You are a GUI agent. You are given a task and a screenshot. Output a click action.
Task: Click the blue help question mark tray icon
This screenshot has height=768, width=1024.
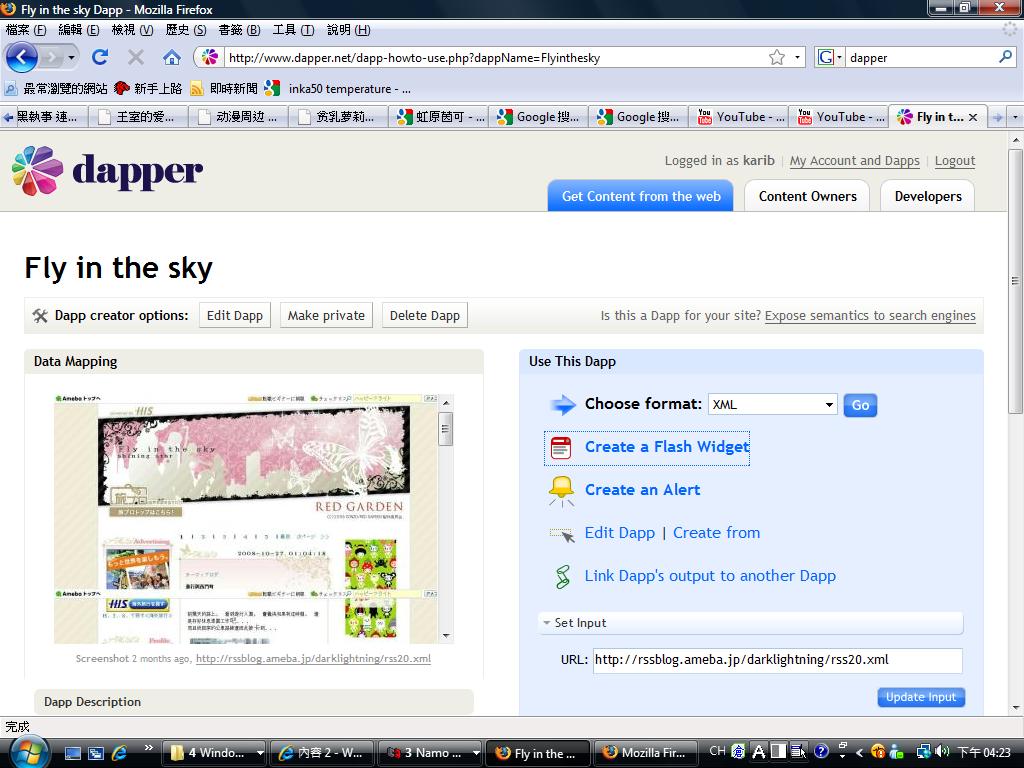pos(822,752)
